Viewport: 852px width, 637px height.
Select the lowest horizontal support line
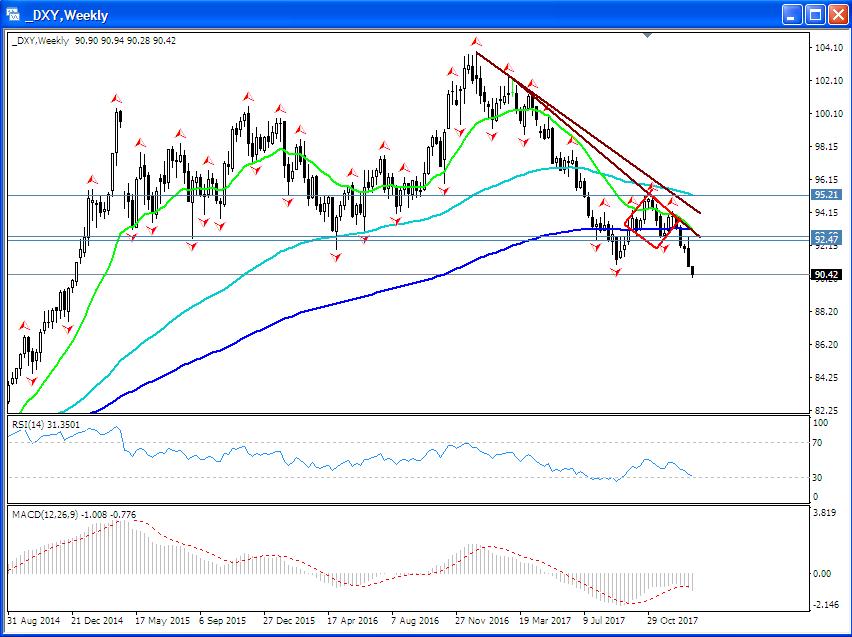300,275
